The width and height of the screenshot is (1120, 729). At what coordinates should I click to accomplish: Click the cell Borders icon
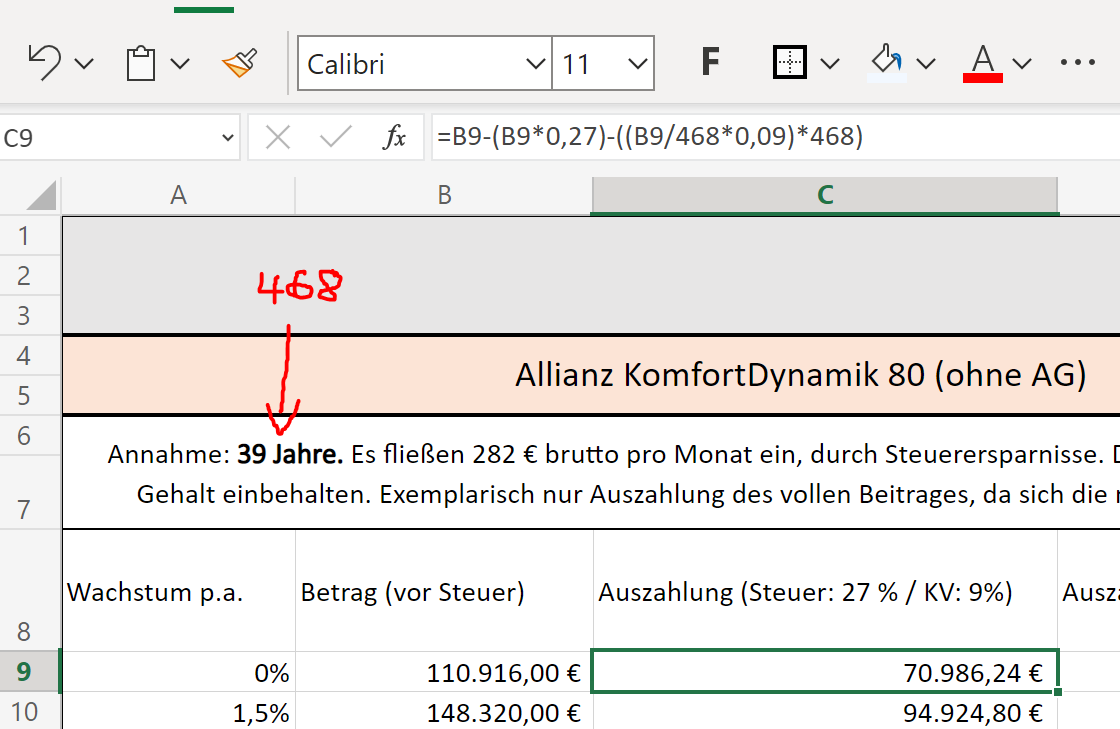click(790, 62)
